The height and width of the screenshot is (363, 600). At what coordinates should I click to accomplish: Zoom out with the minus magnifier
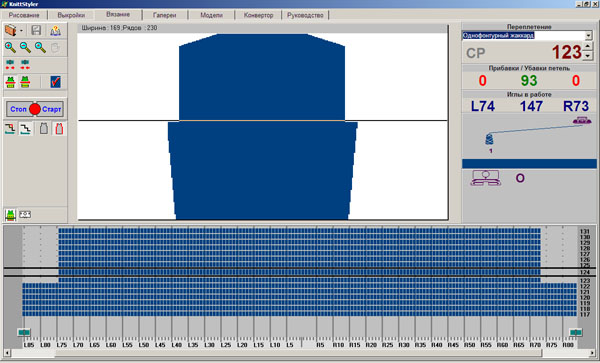pos(25,47)
